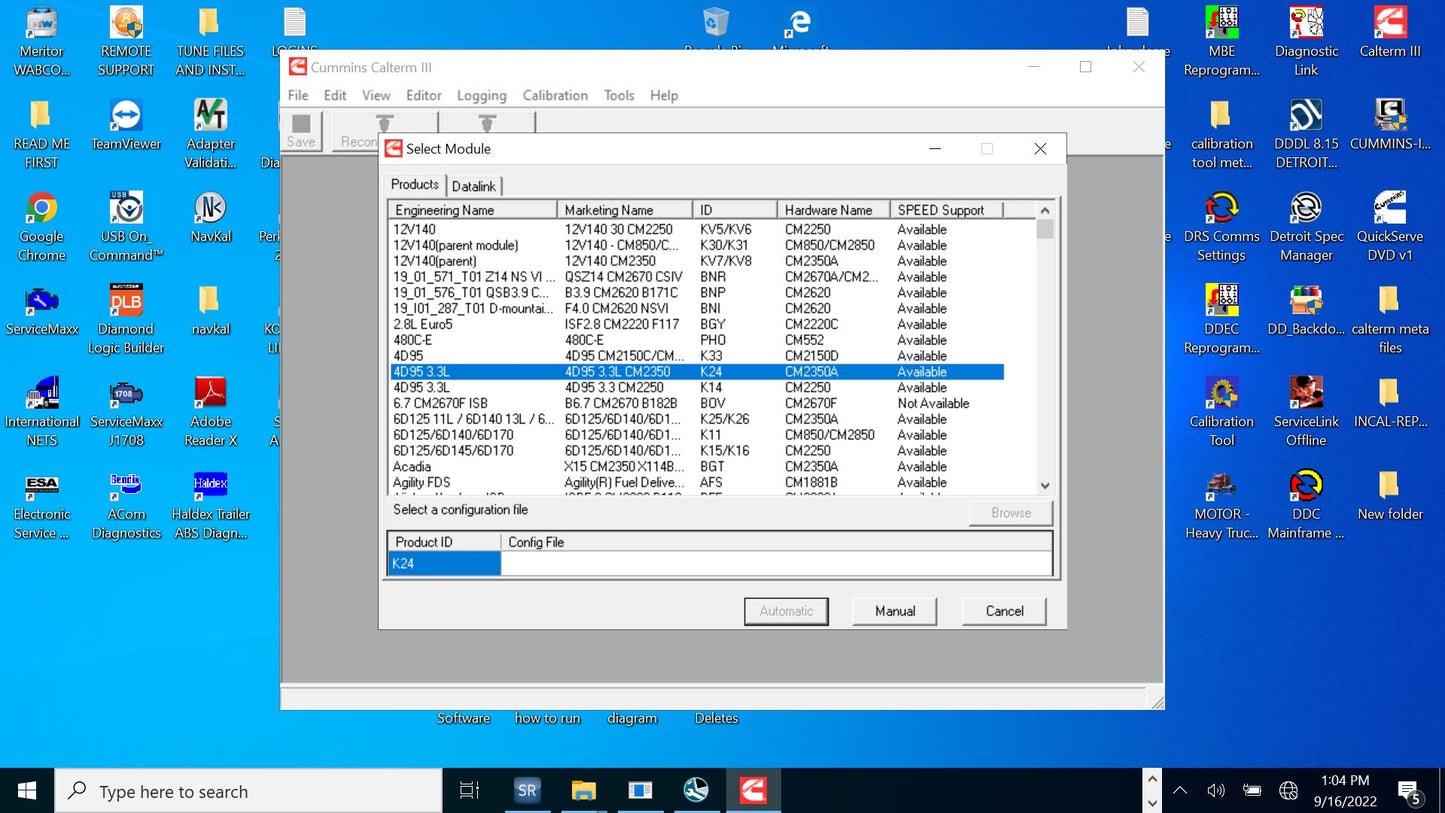Open File Explorer from taskbar

(x=584, y=791)
